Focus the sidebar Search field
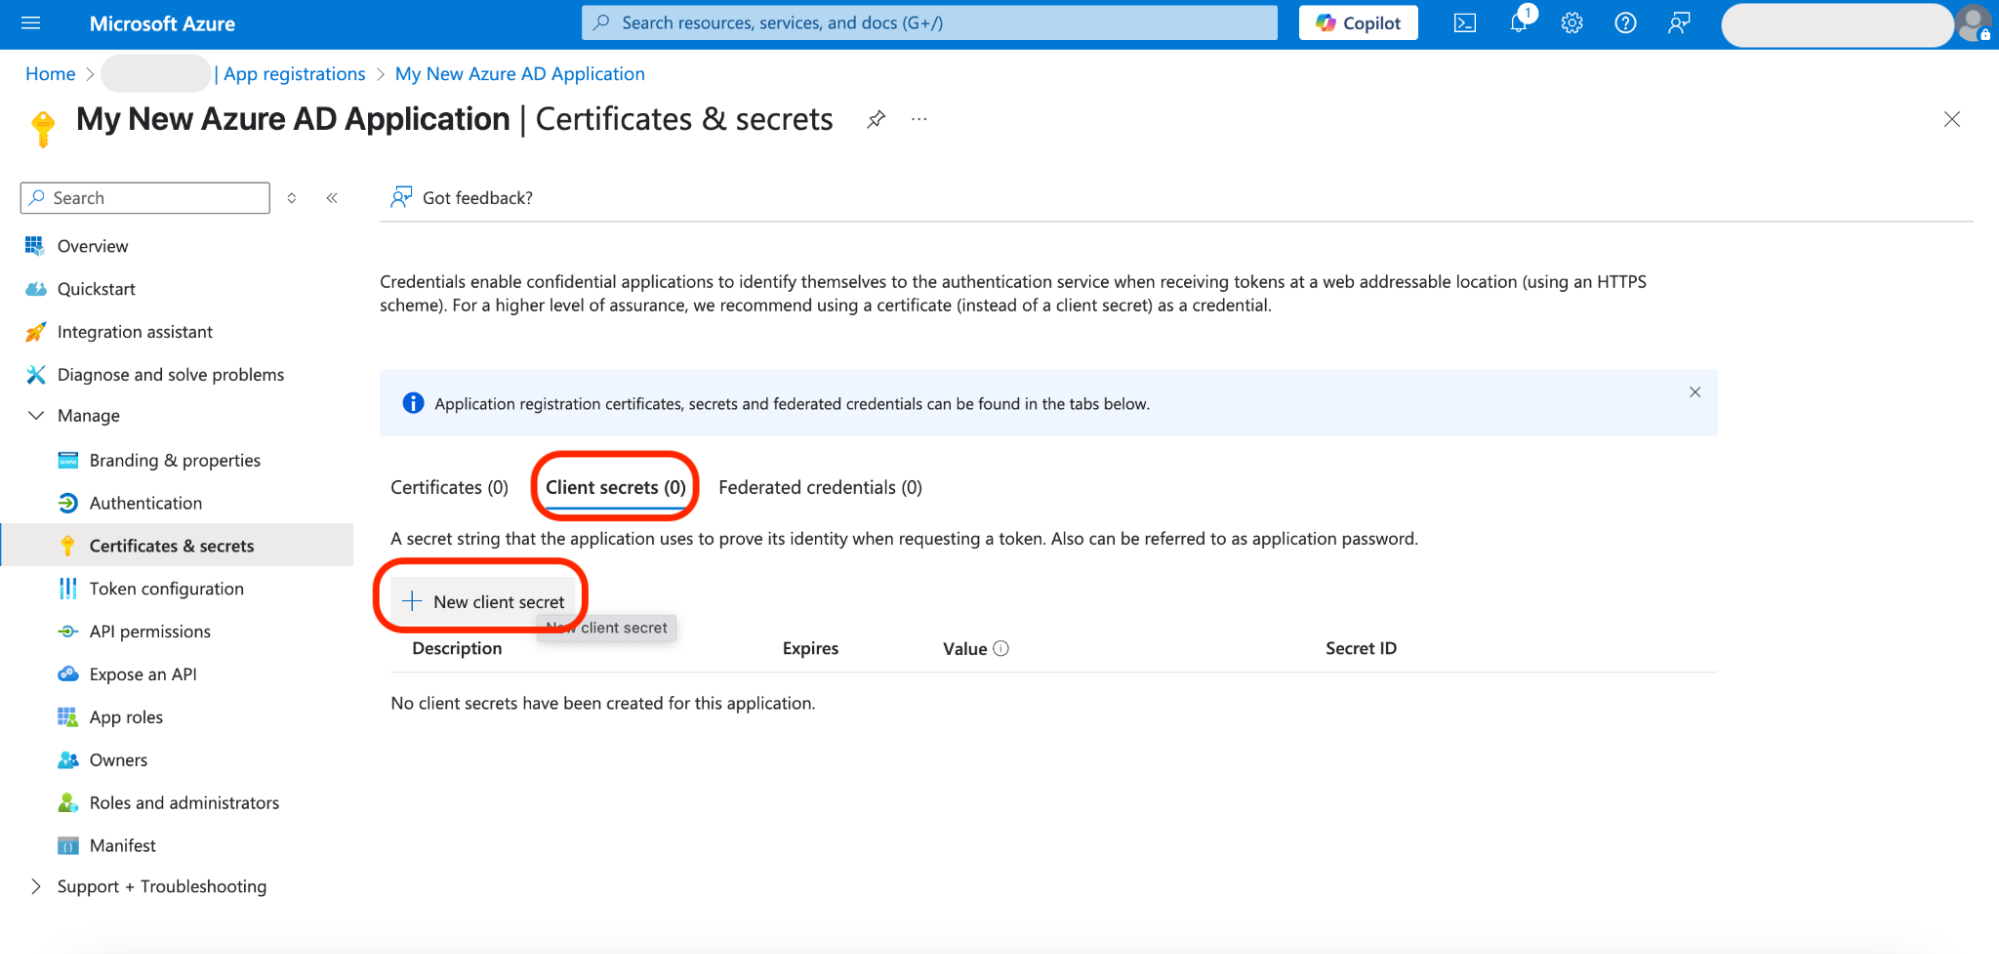This screenshot has height=954, width=1999. [x=145, y=198]
